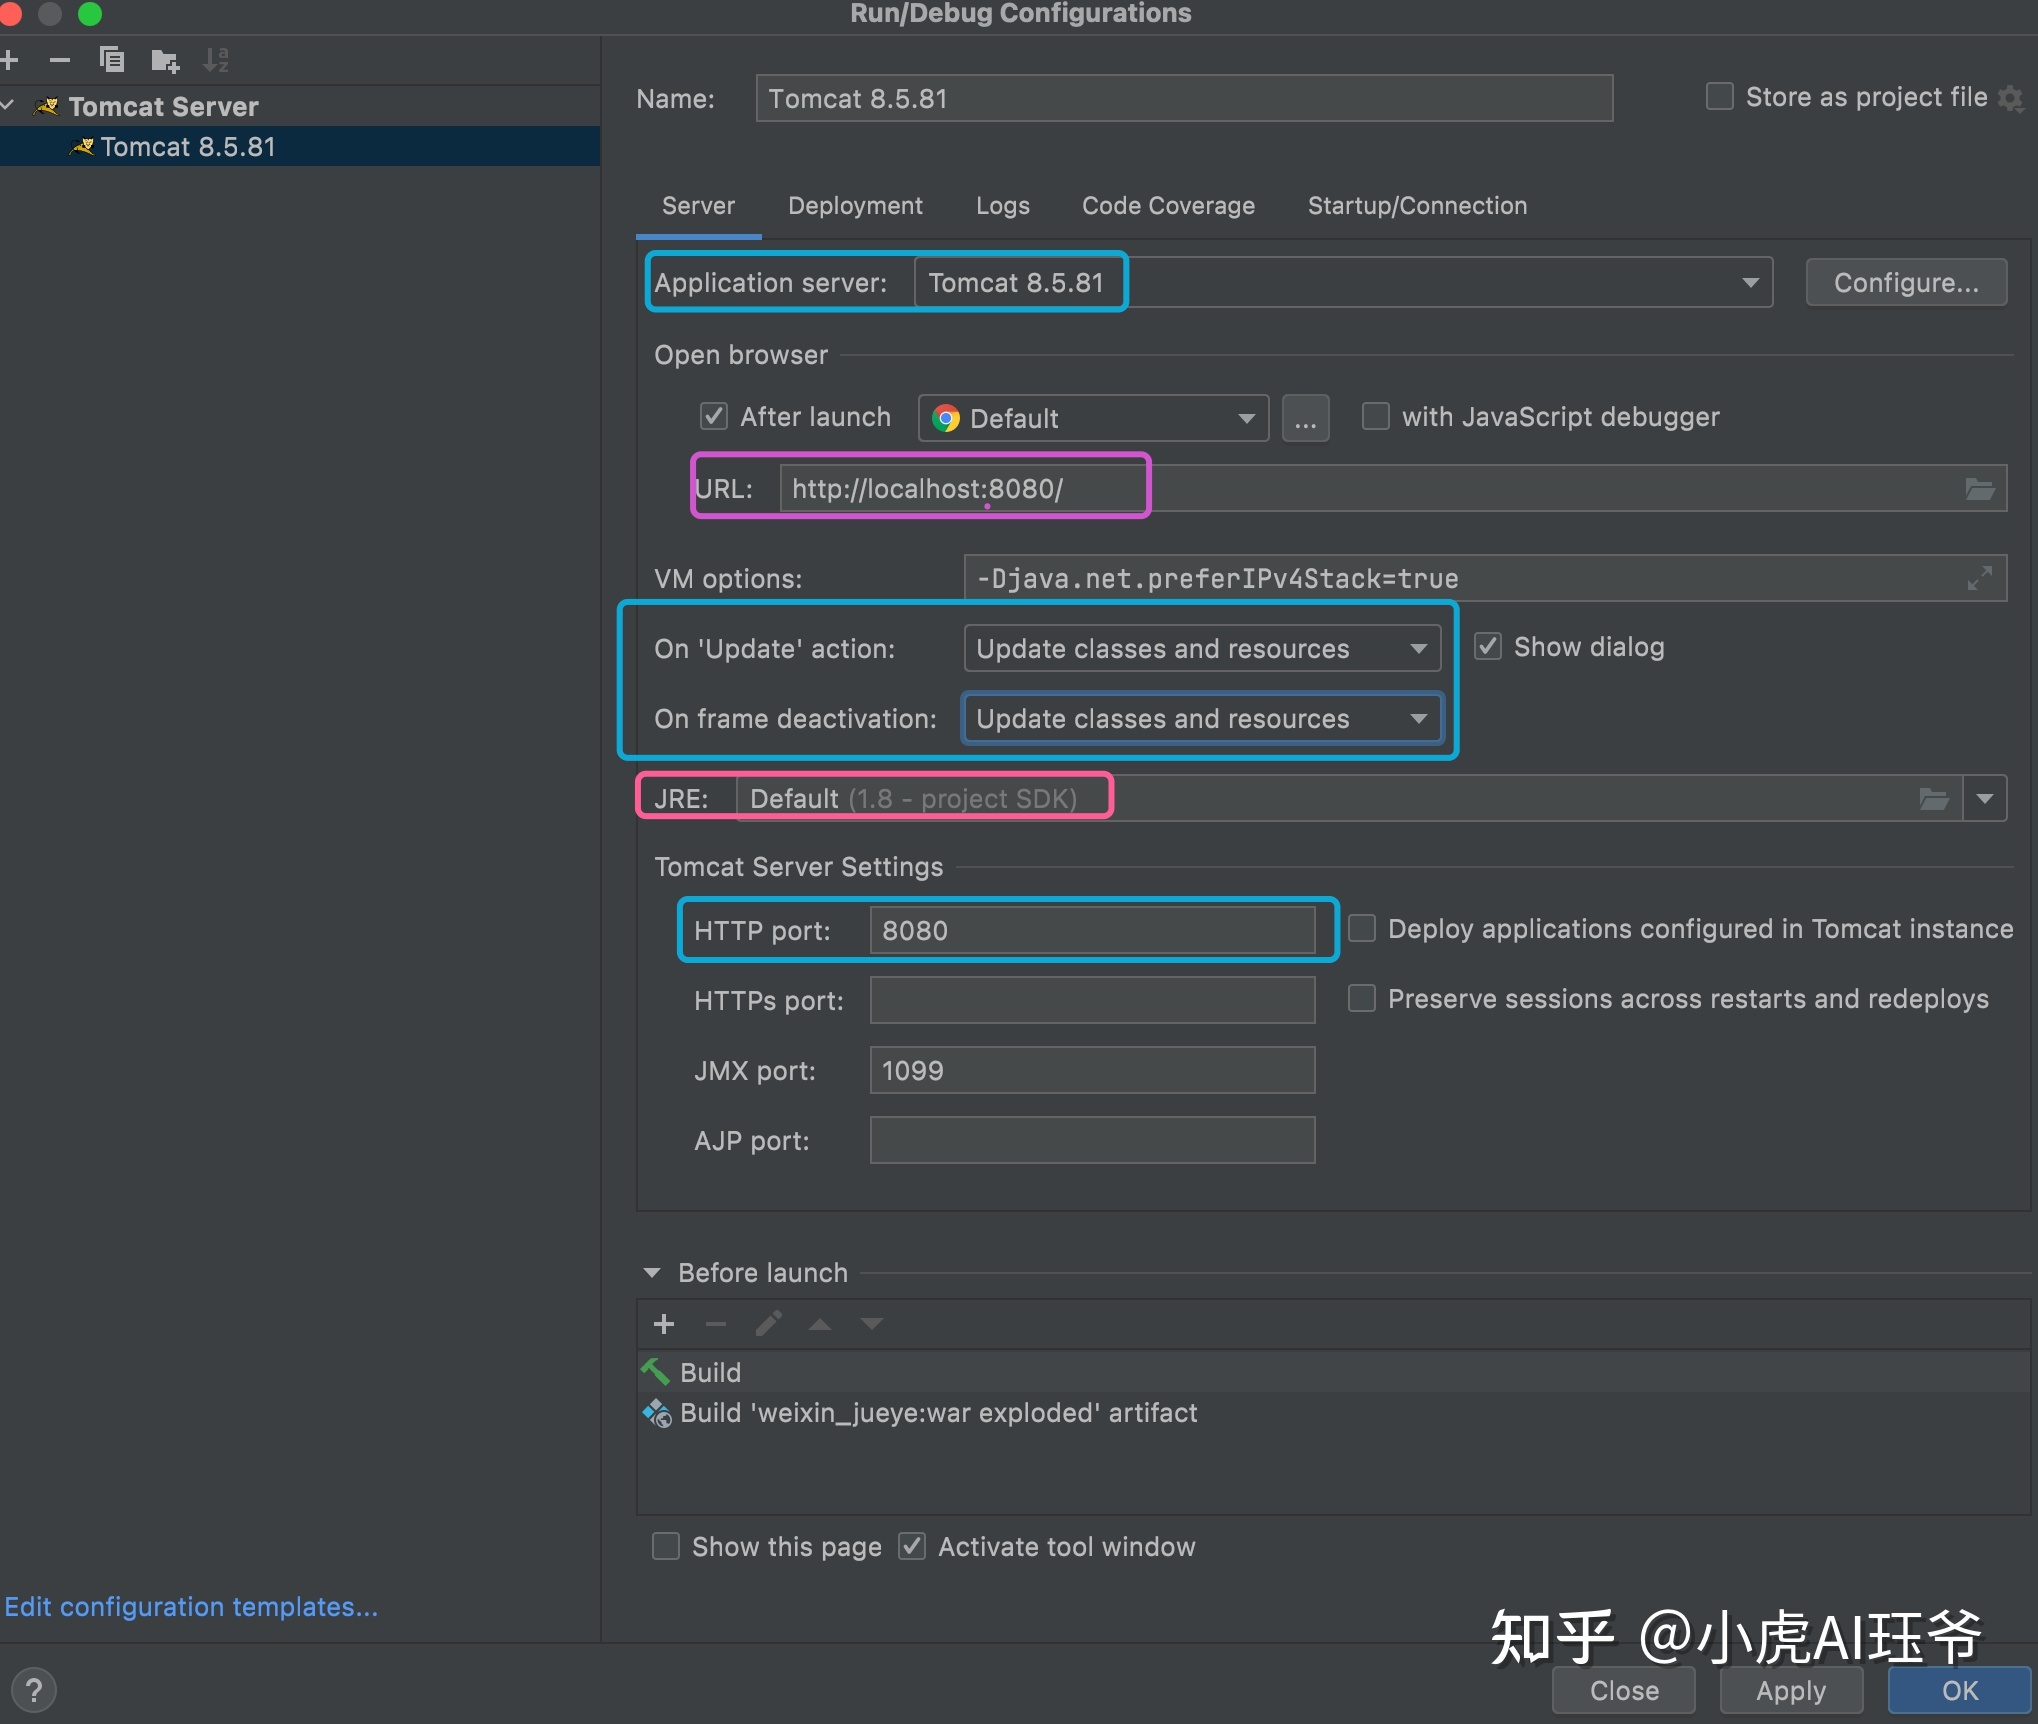The image size is (2038, 1724).
Task: Enable Preserve sessions across restarts and redeploys
Action: pyautogui.click(x=1362, y=998)
